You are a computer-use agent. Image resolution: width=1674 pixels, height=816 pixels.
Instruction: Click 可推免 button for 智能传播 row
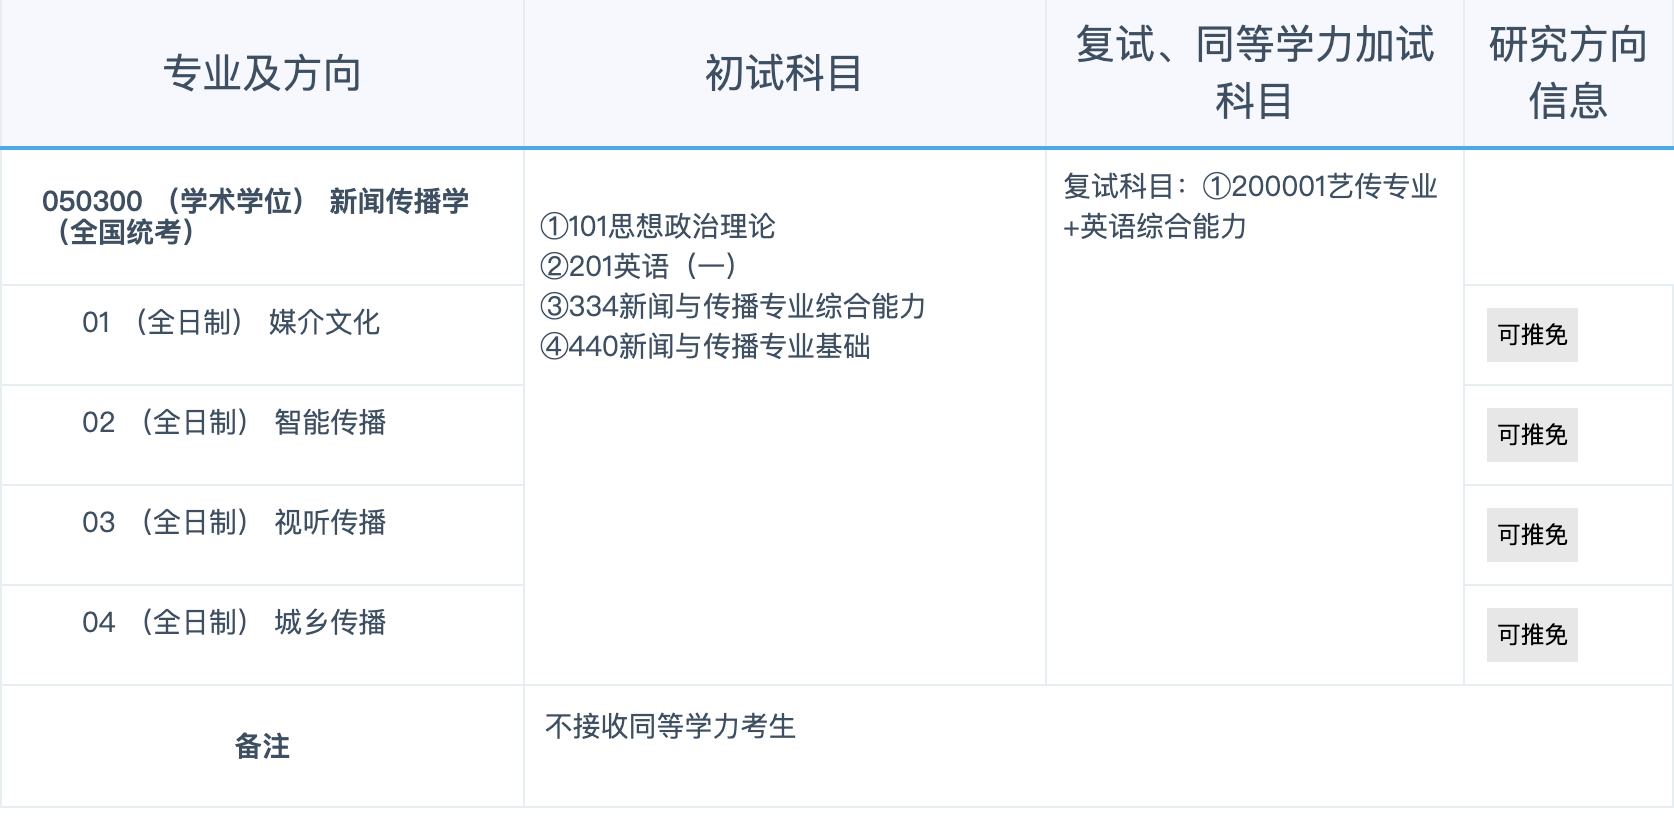coord(1531,435)
